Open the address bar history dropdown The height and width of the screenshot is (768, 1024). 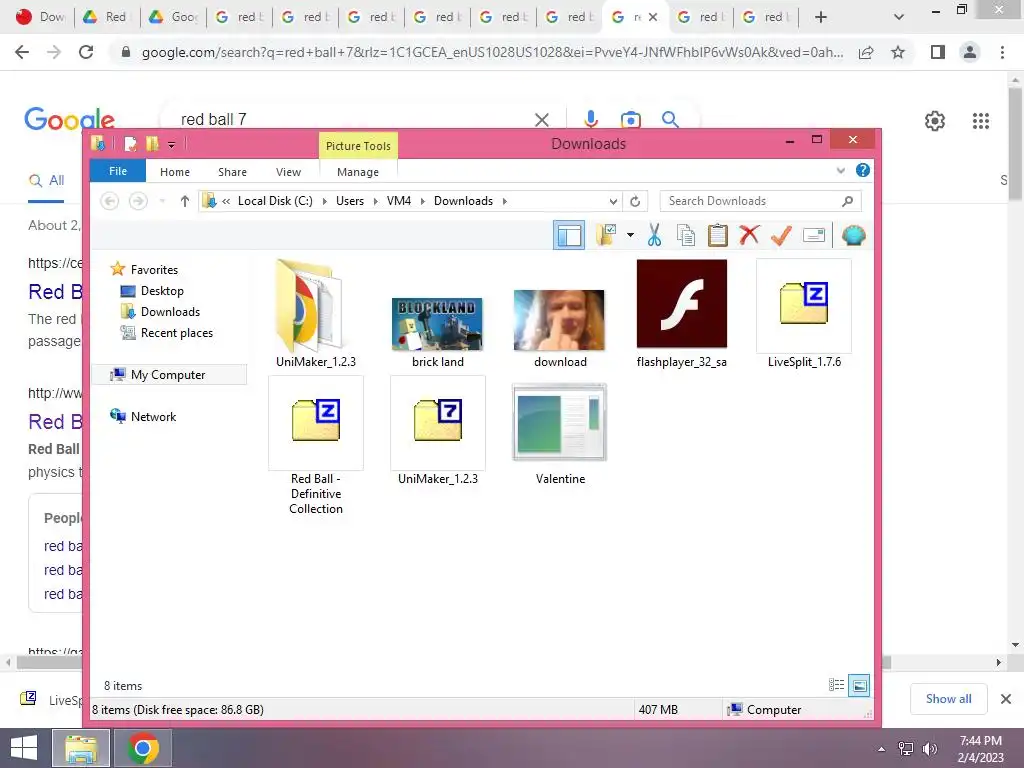point(613,201)
